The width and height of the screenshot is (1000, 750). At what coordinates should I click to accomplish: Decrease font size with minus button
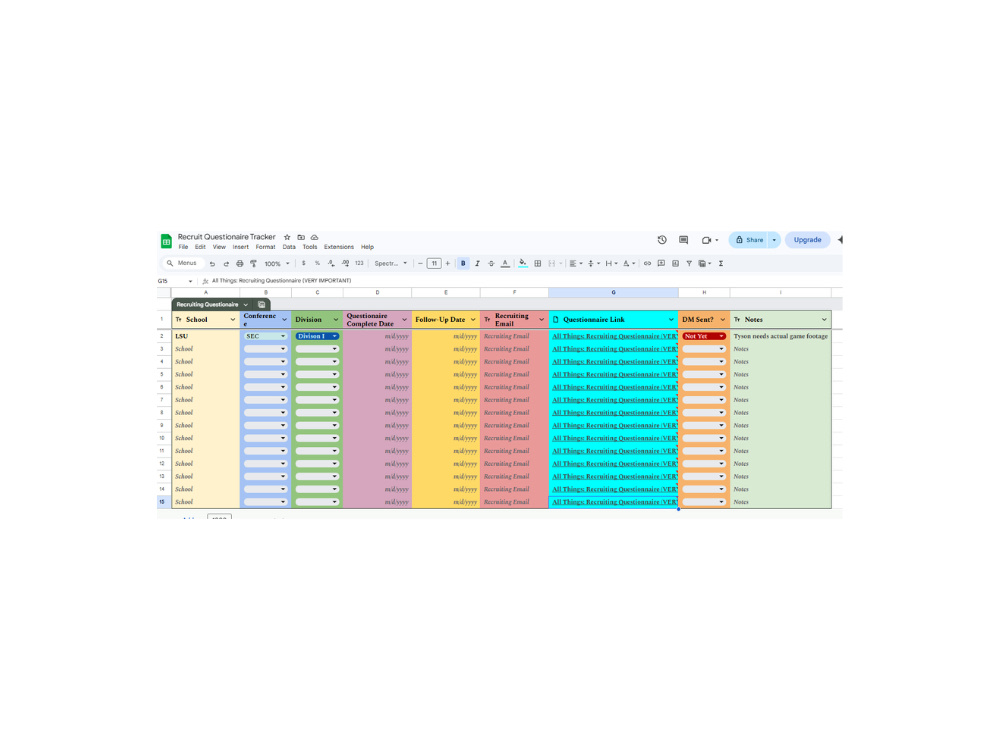[420, 263]
